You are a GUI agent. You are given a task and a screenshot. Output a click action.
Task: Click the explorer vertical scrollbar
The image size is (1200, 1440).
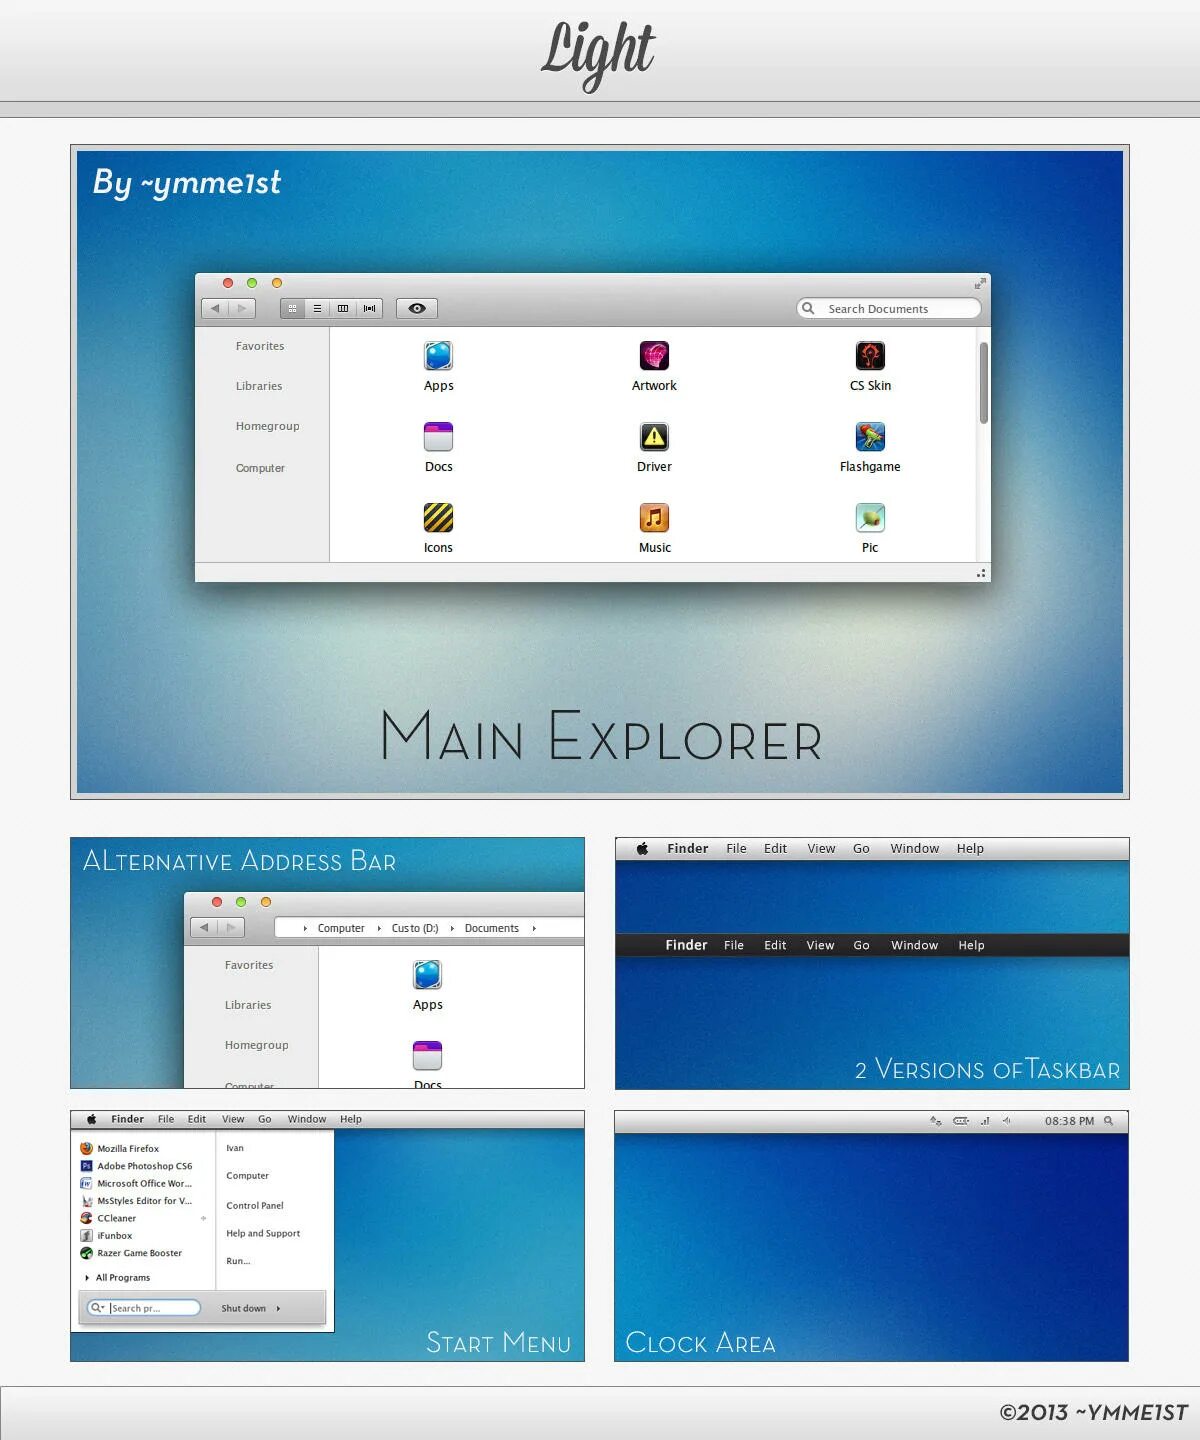(984, 383)
